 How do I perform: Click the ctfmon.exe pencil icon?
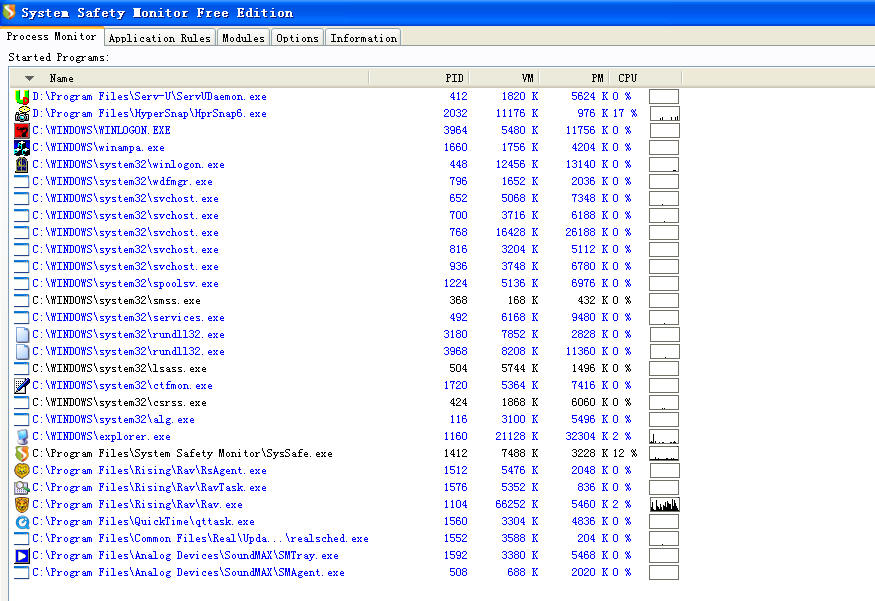coord(22,386)
